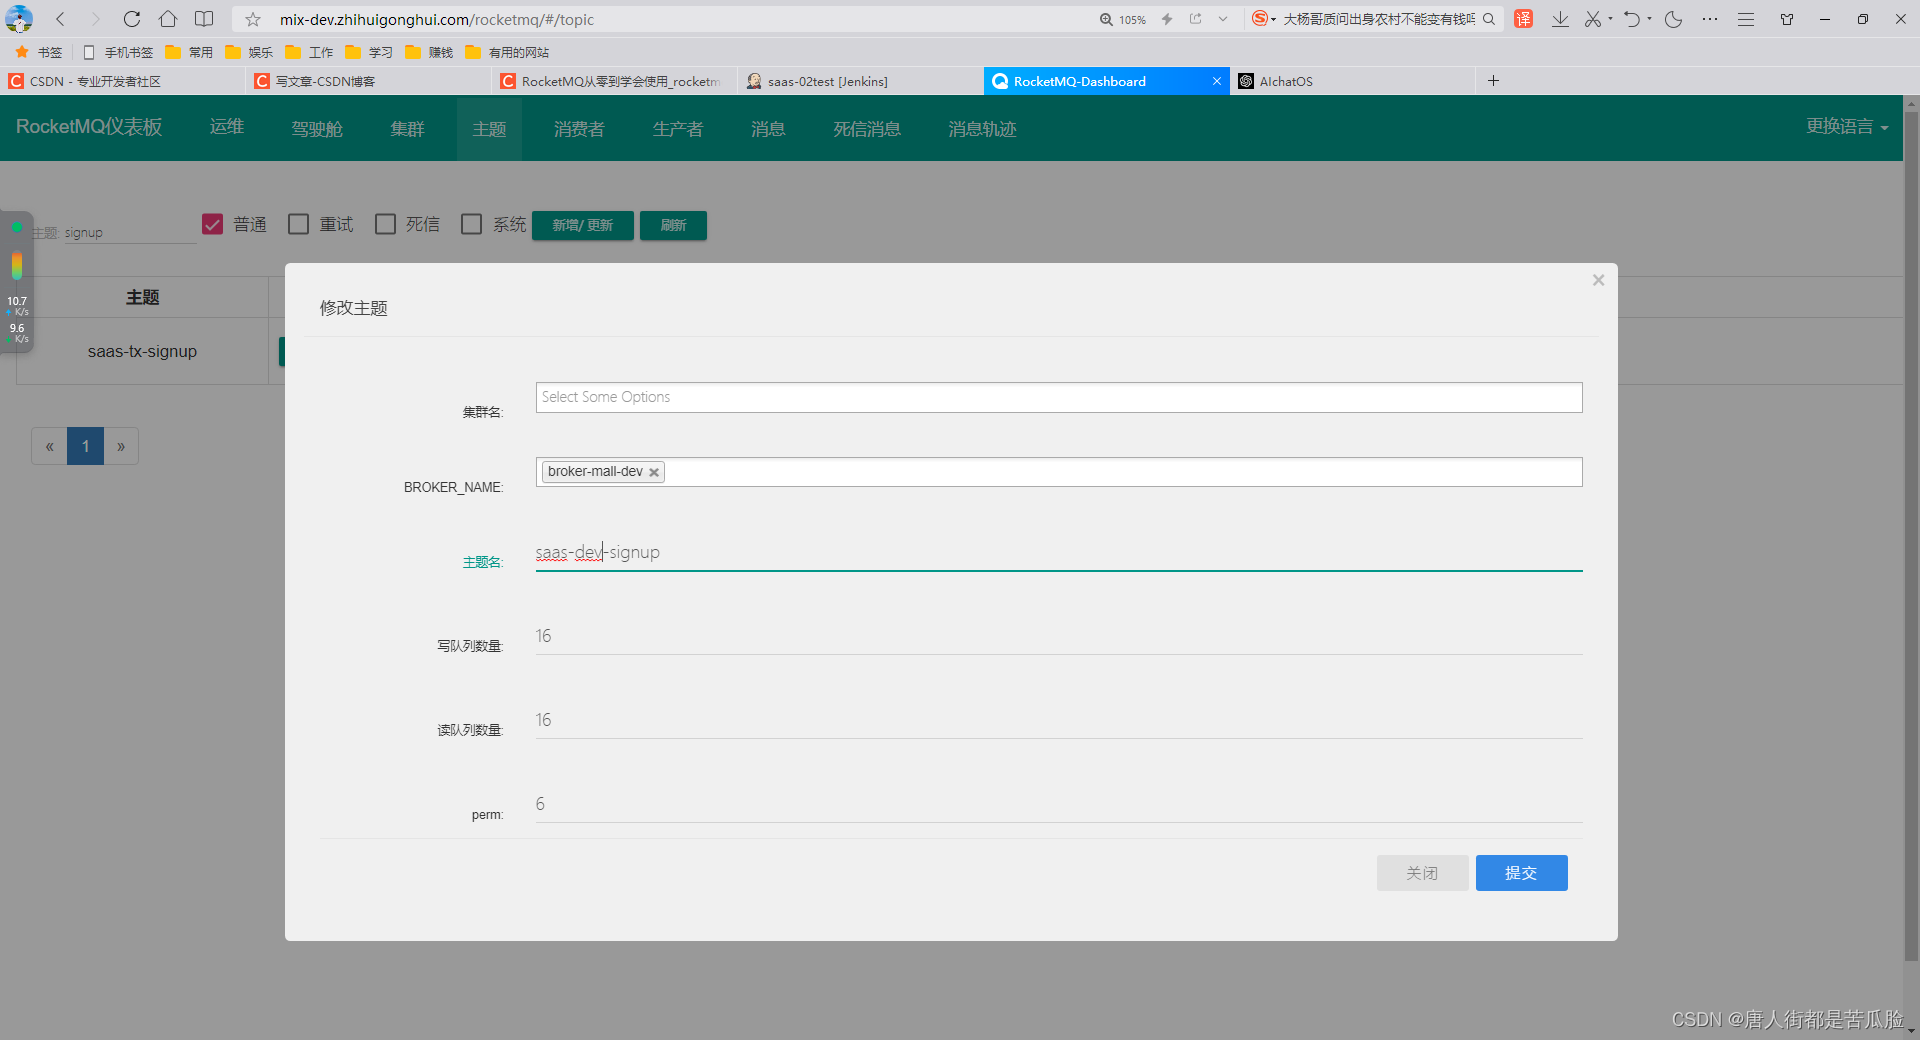Open the 驾驶舱 nav menu item

(317, 129)
